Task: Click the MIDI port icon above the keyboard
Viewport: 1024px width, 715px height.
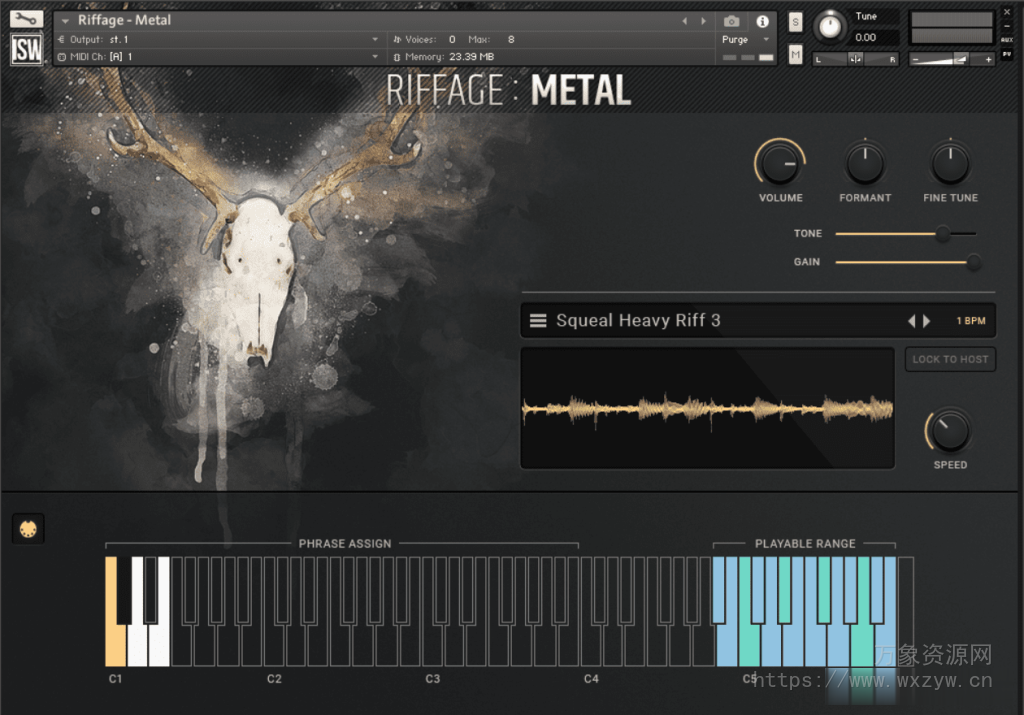Action: click(x=28, y=528)
